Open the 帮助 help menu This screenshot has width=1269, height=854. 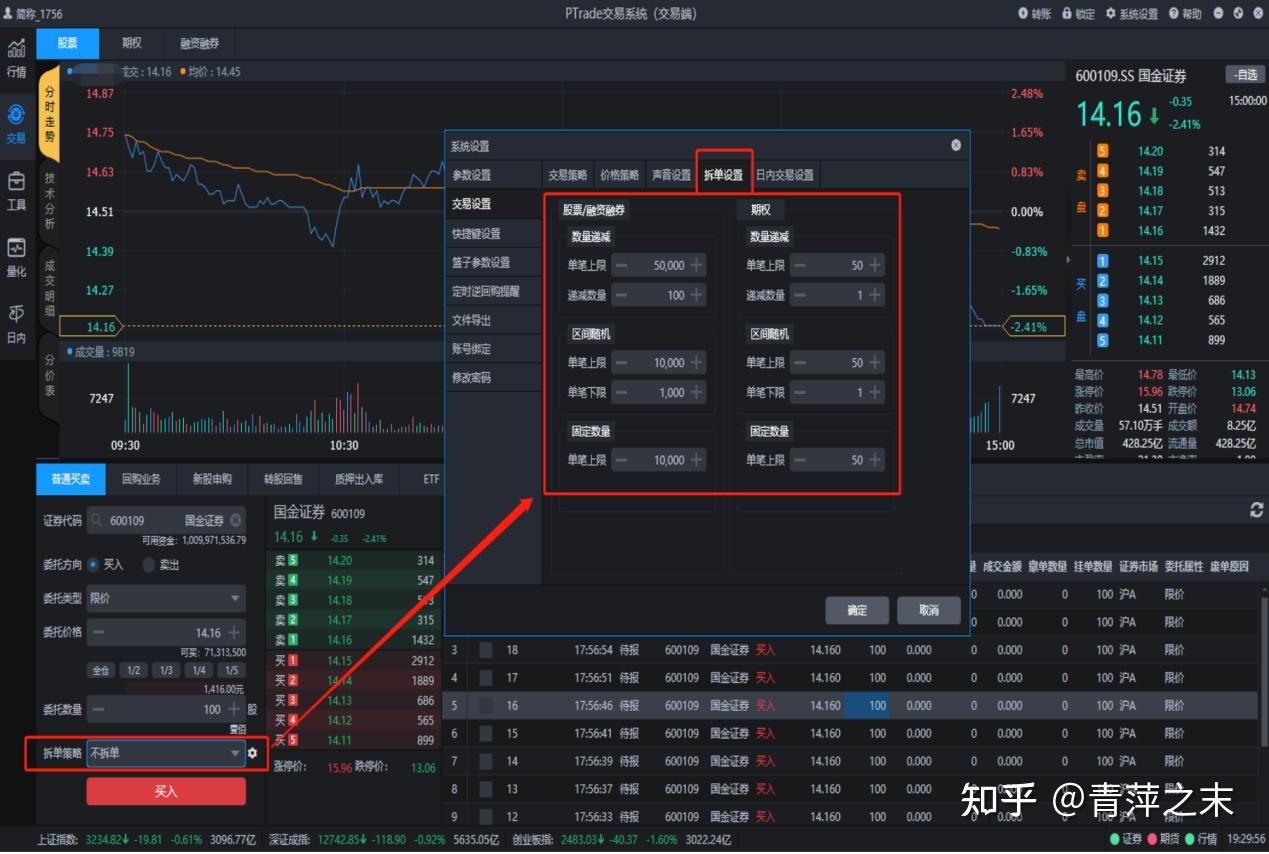[1184, 13]
